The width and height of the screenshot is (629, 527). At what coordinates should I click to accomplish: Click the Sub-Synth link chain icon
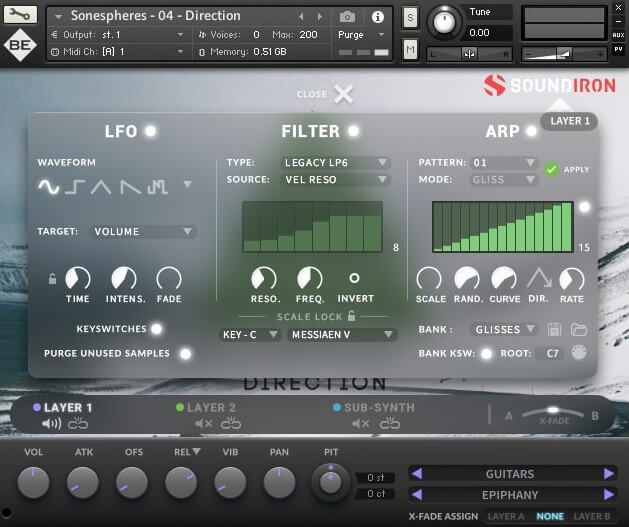(390, 424)
